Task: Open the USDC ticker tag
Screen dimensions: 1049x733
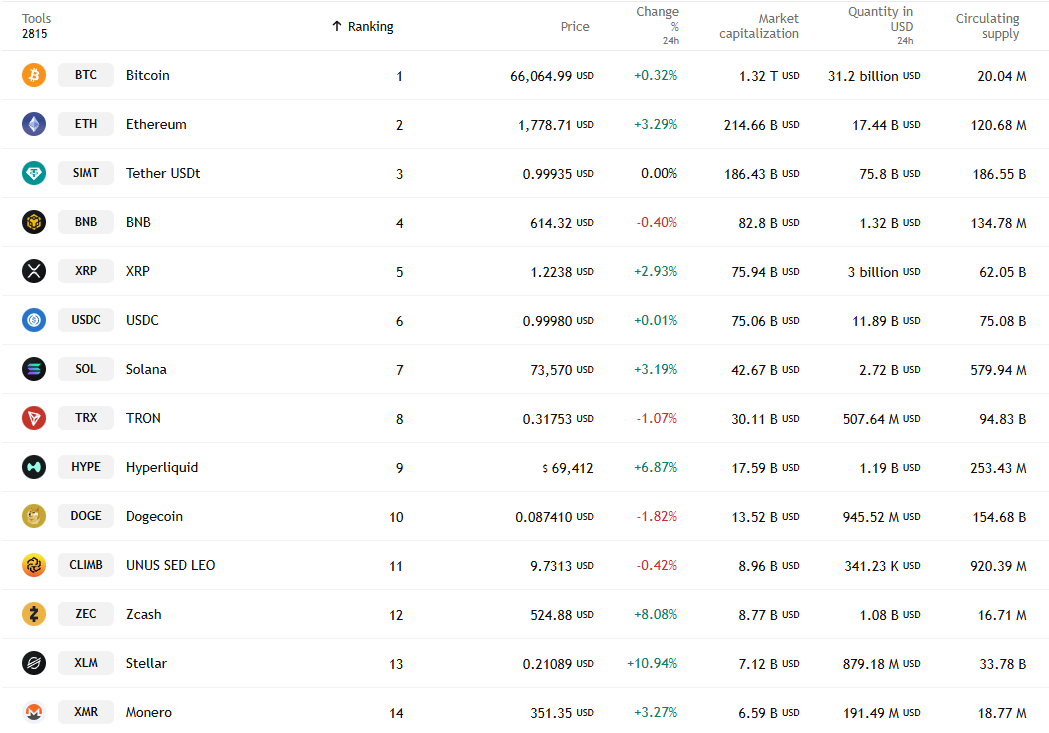Action: 86,320
